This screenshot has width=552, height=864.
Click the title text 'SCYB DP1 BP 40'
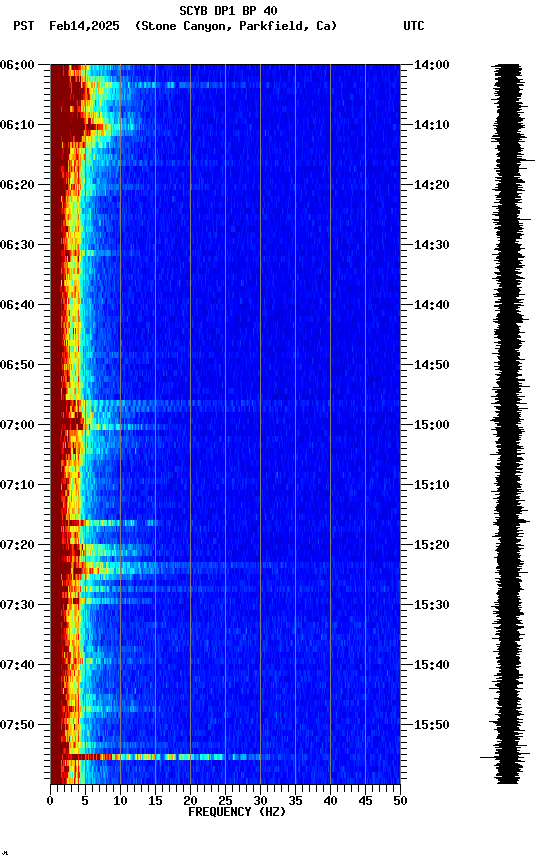point(228,11)
